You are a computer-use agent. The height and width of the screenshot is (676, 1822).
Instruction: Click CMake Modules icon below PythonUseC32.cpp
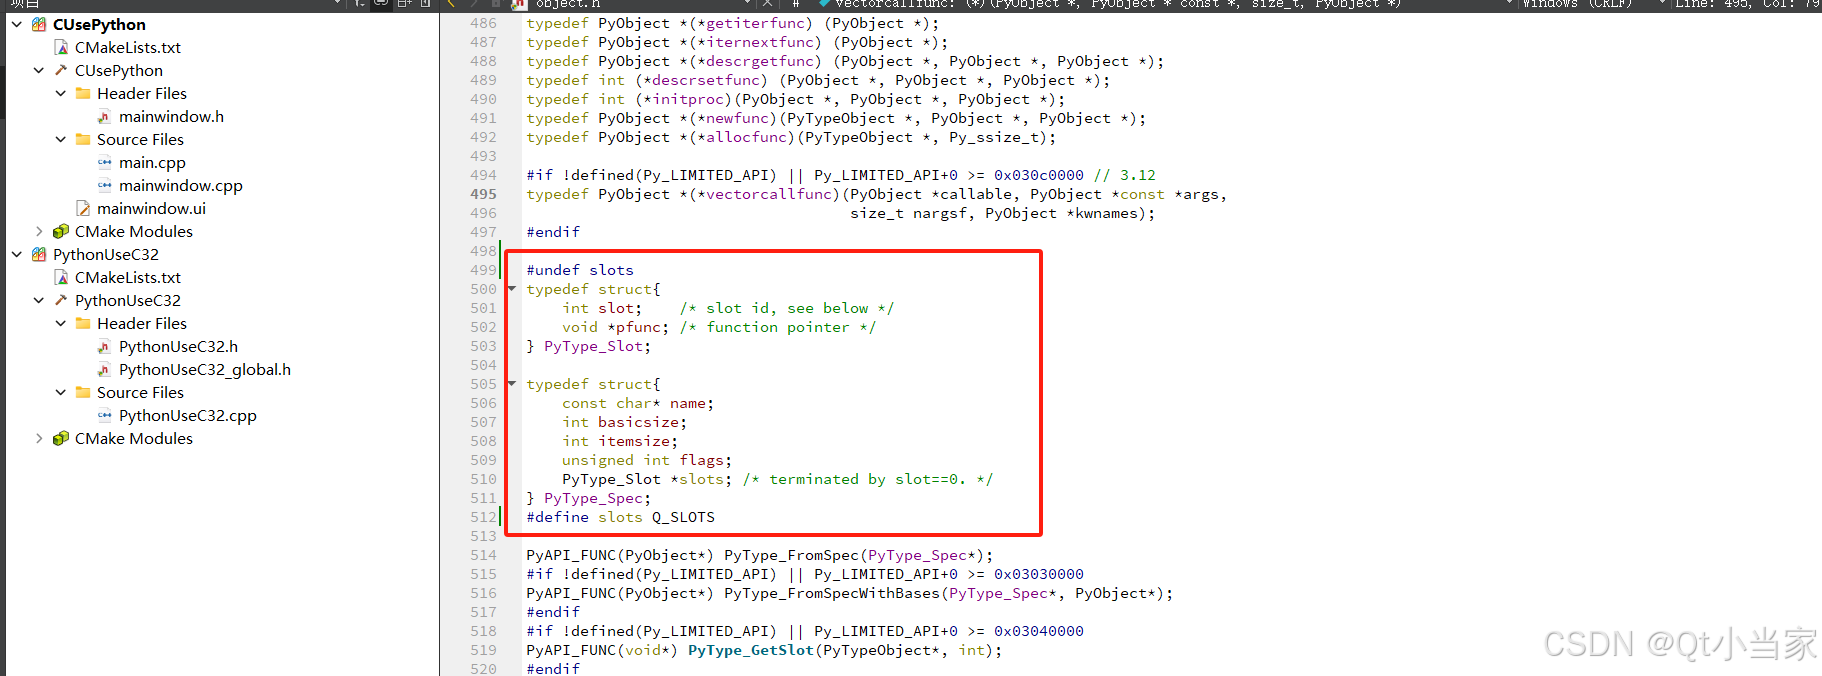click(61, 438)
